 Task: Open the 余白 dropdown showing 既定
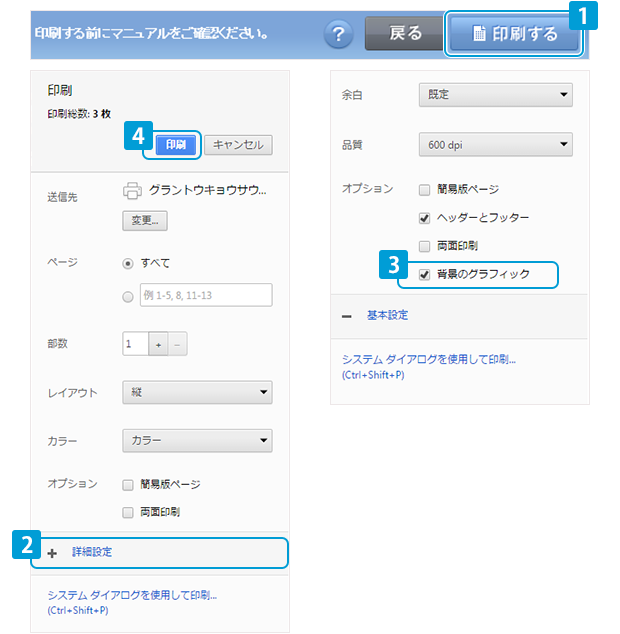click(495, 95)
